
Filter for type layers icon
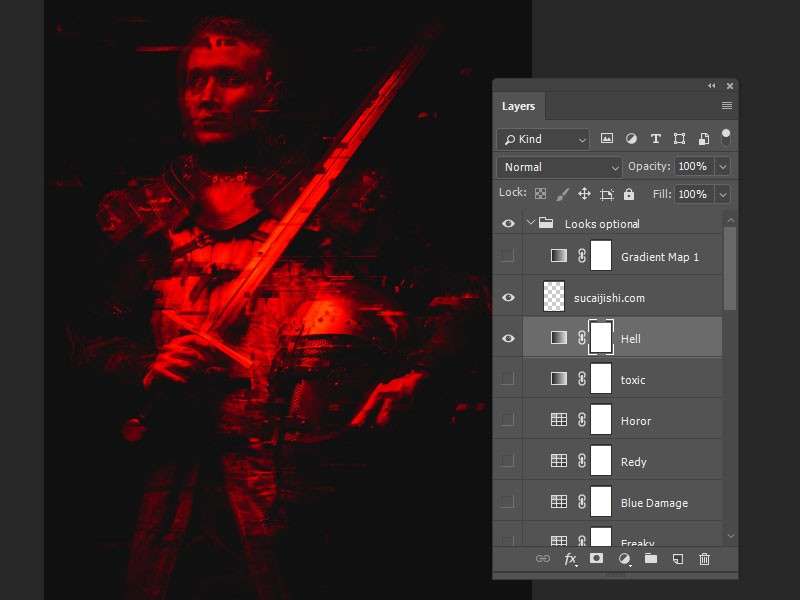coord(656,138)
